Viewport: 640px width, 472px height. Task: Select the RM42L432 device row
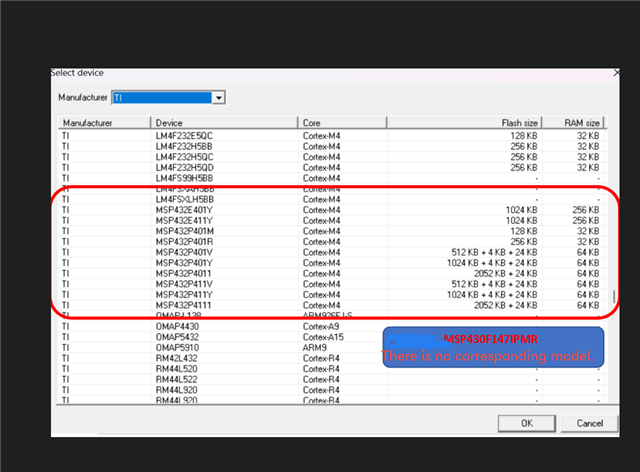tap(332, 359)
